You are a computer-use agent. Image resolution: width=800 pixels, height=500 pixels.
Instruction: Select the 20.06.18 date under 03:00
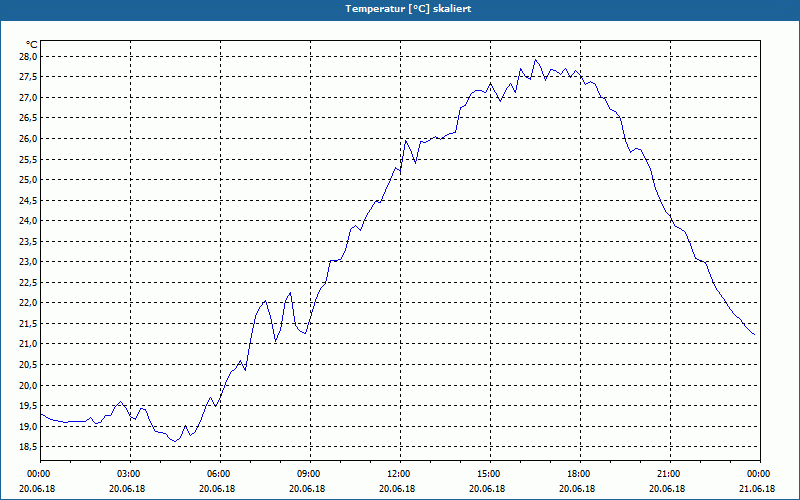pyautogui.click(x=128, y=489)
